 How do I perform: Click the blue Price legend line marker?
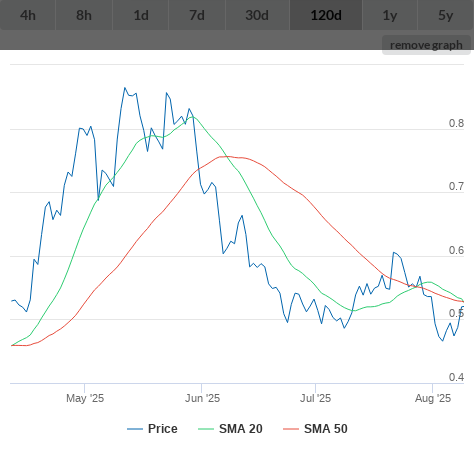(x=135, y=429)
